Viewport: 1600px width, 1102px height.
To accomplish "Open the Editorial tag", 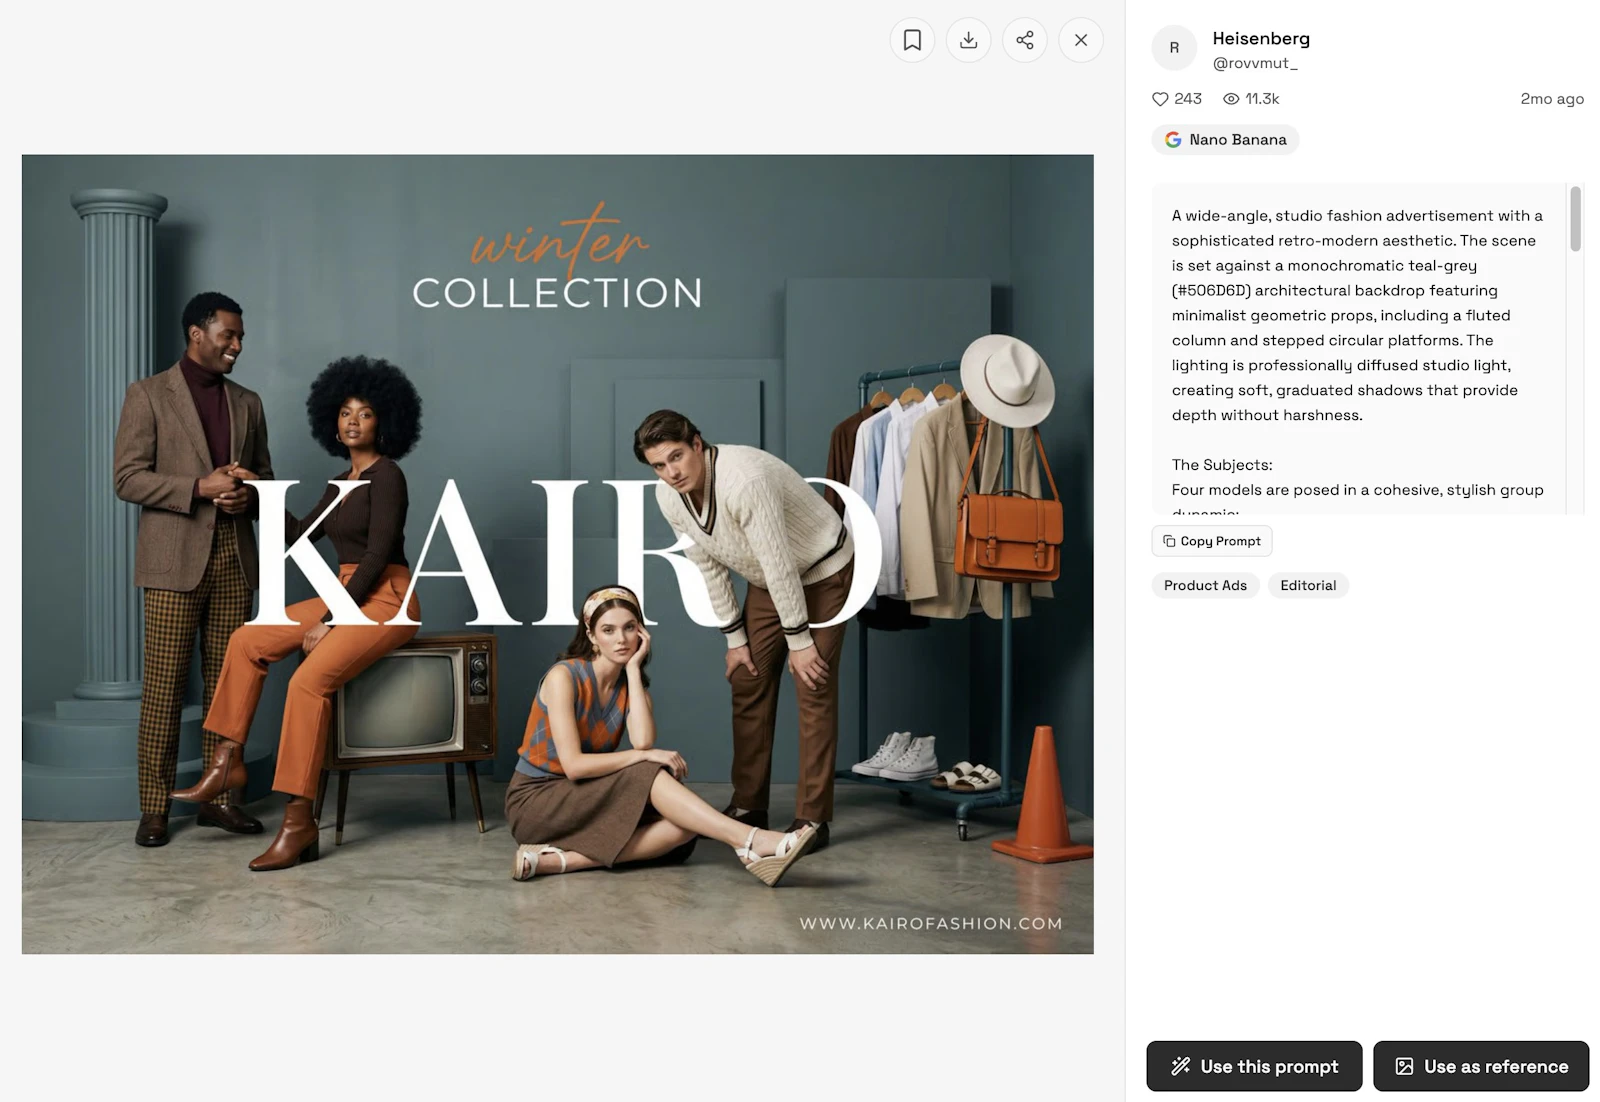I will point(1308,585).
